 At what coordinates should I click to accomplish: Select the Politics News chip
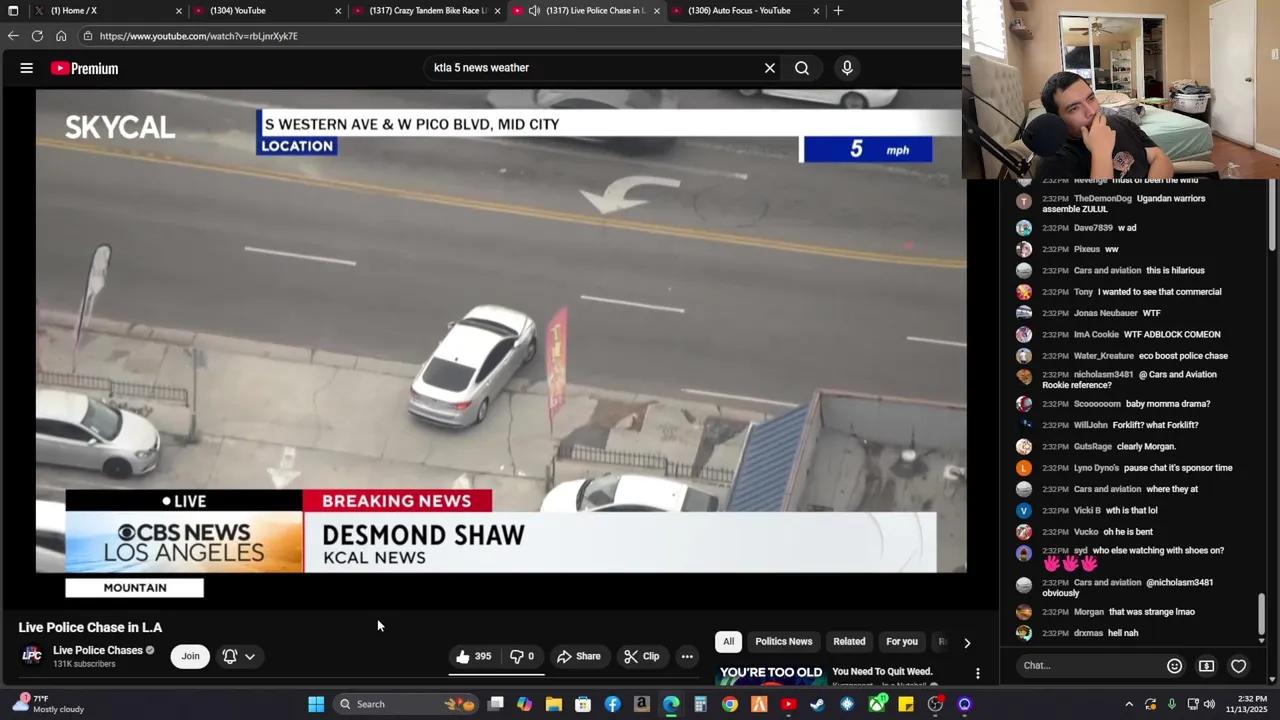coord(784,642)
